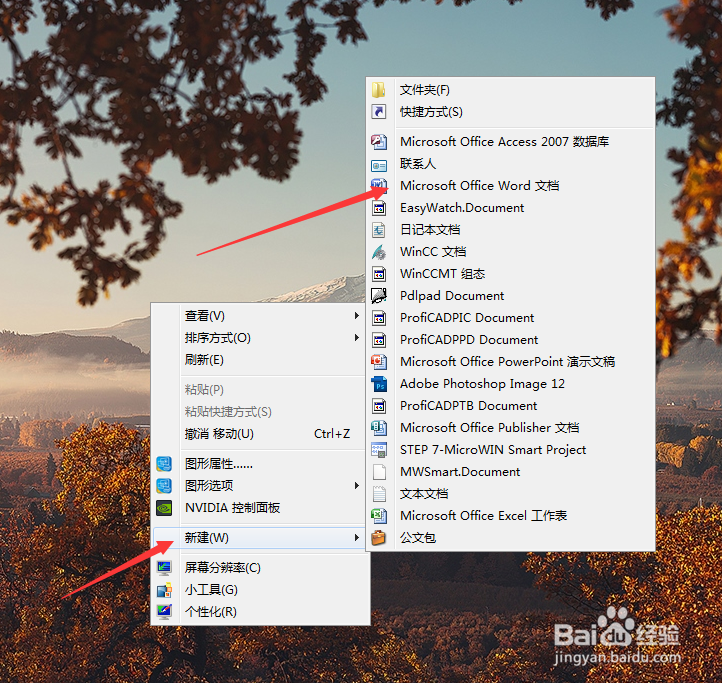Choose Microsoft Office Publisher 文档
Screen dimensions: 722x683
point(510,428)
